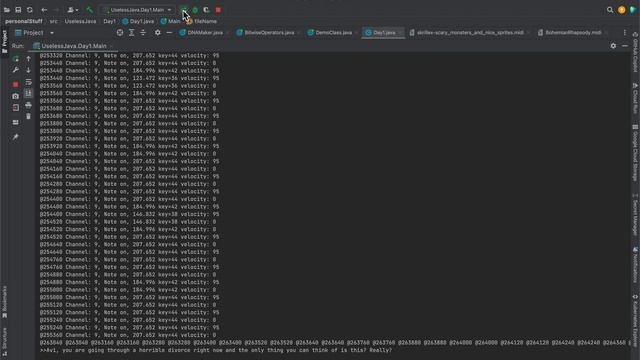640x360 pixels.
Task: Open the Bookmarks side tool window
Action: pos(4,302)
